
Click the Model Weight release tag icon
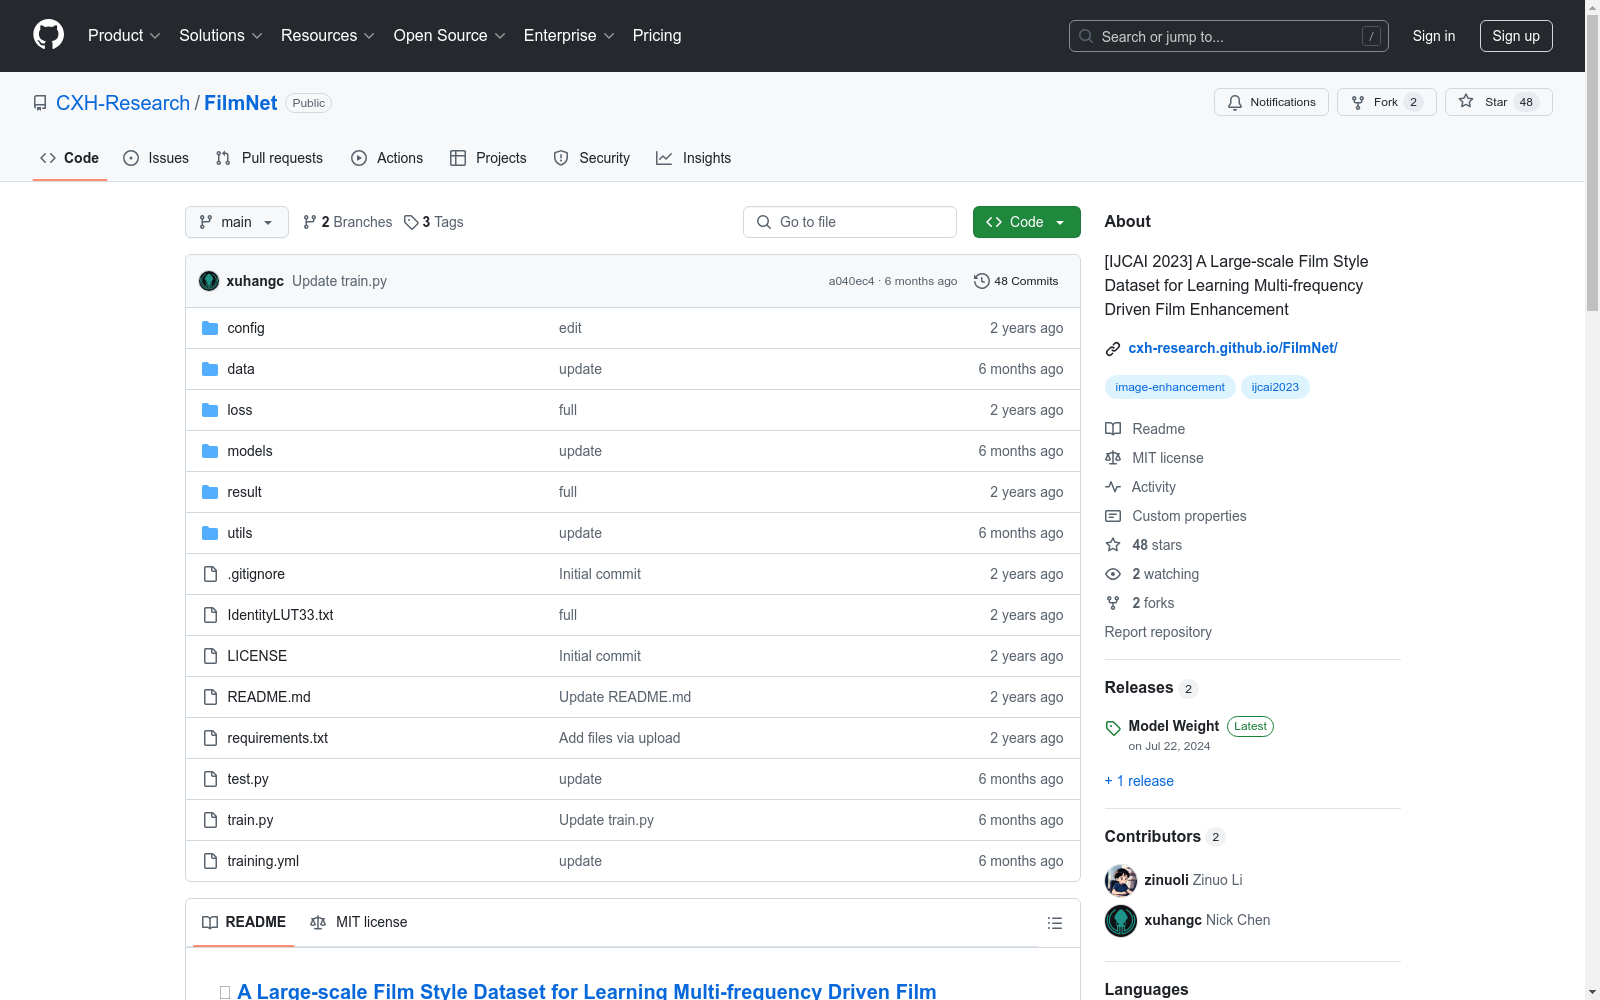click(x=1113, y=728)
